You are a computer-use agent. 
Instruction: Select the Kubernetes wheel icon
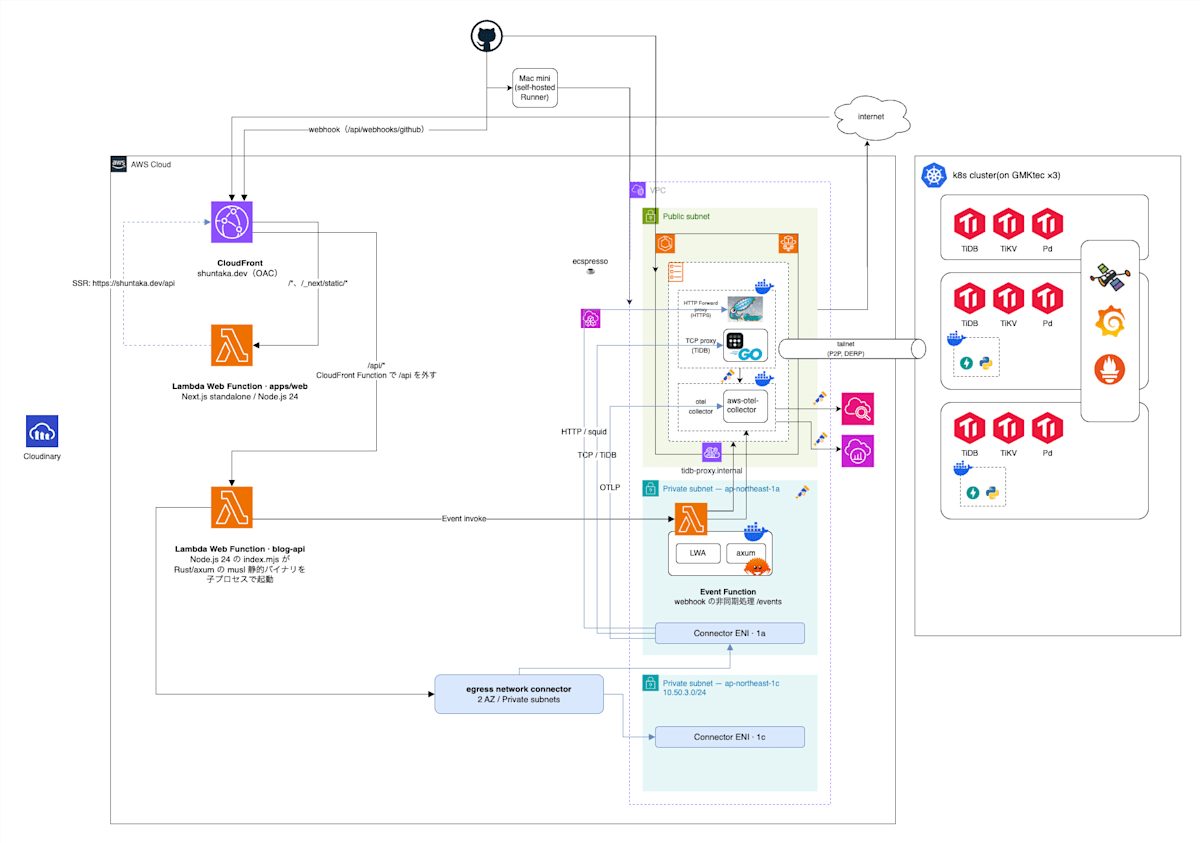click(934, 176)
